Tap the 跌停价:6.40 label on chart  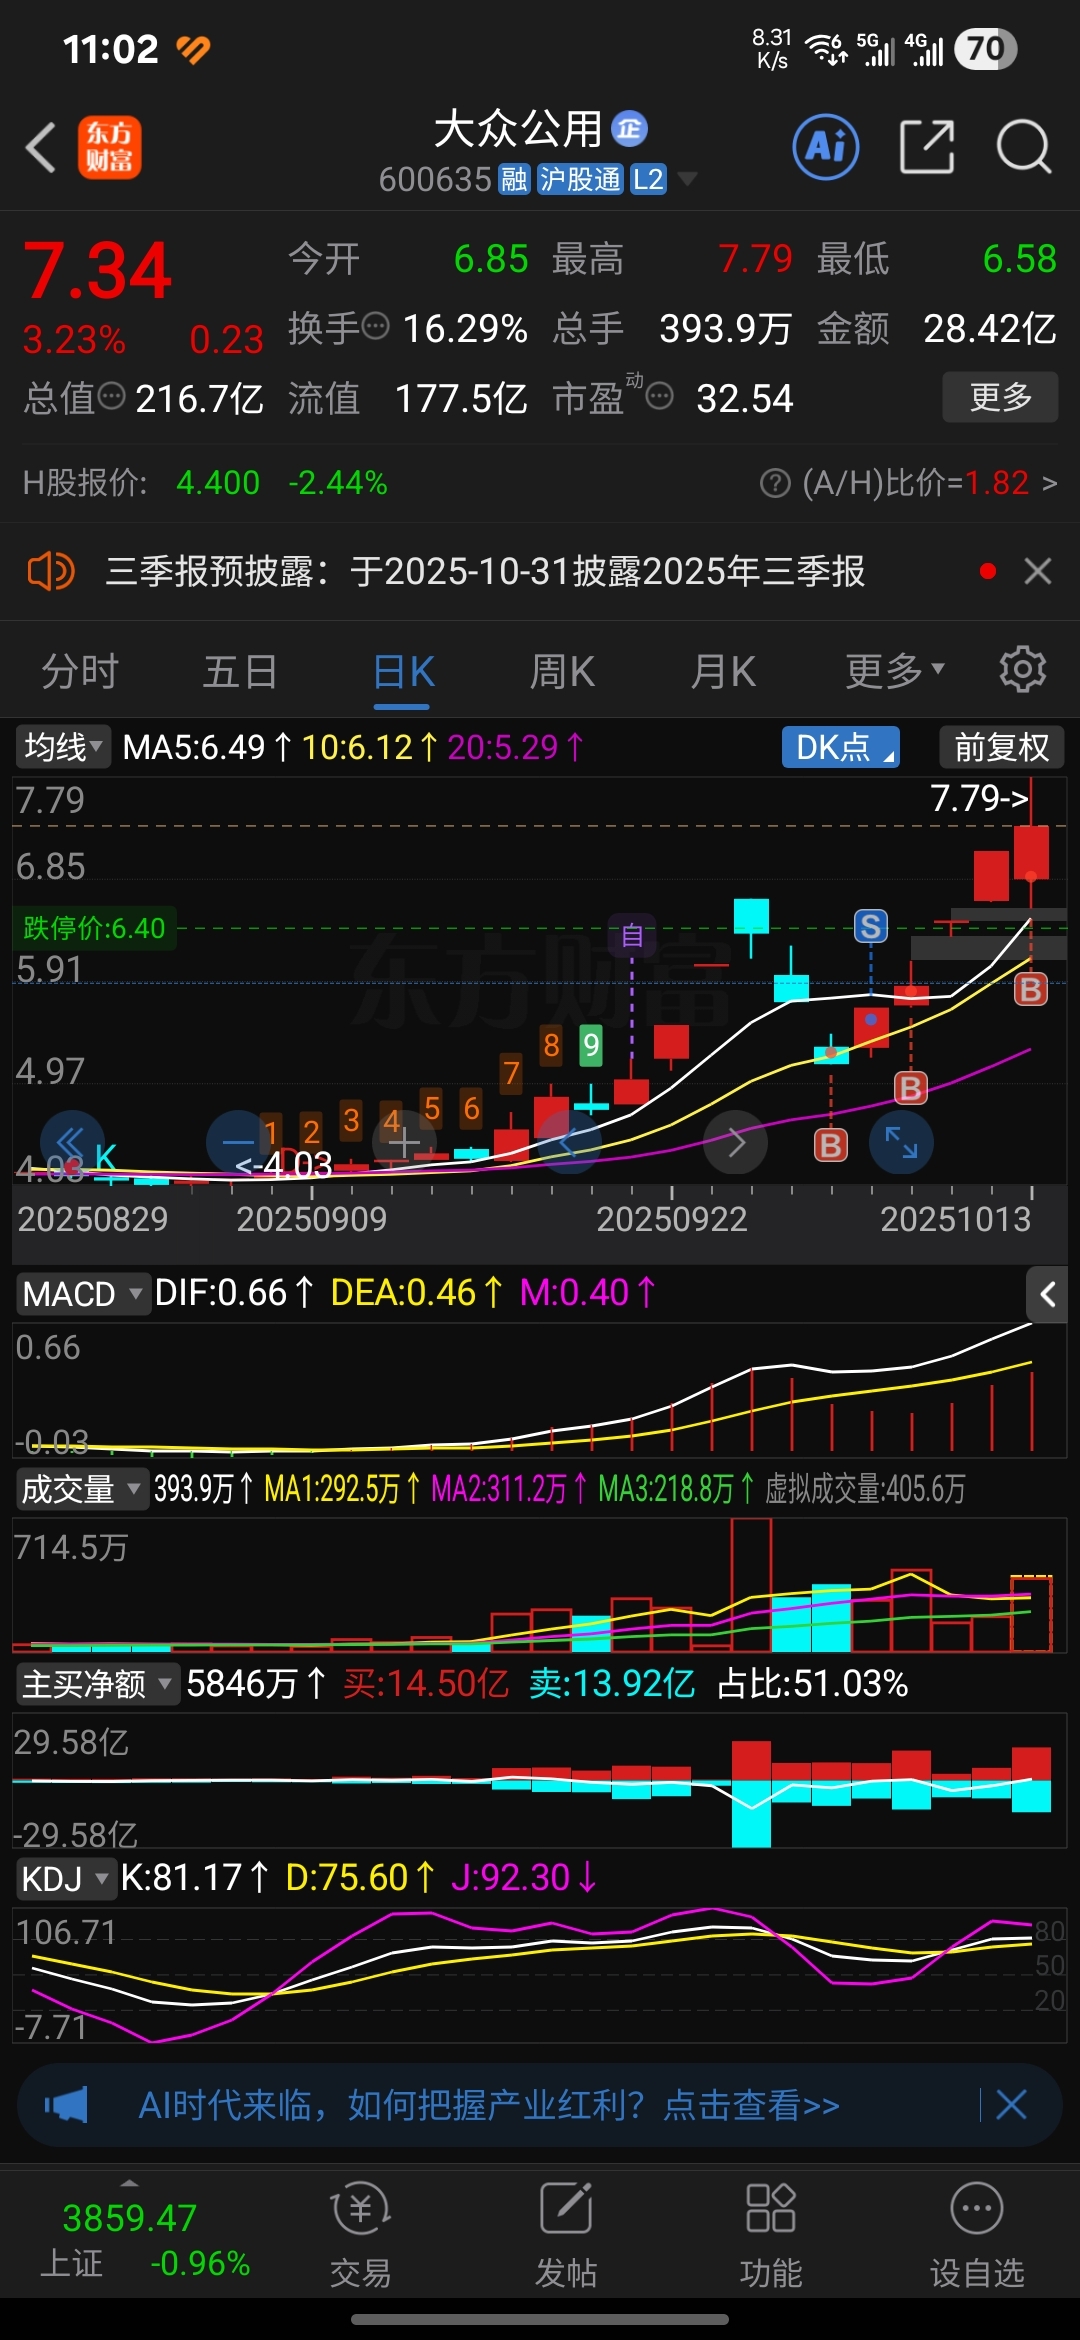coord(94,928)
